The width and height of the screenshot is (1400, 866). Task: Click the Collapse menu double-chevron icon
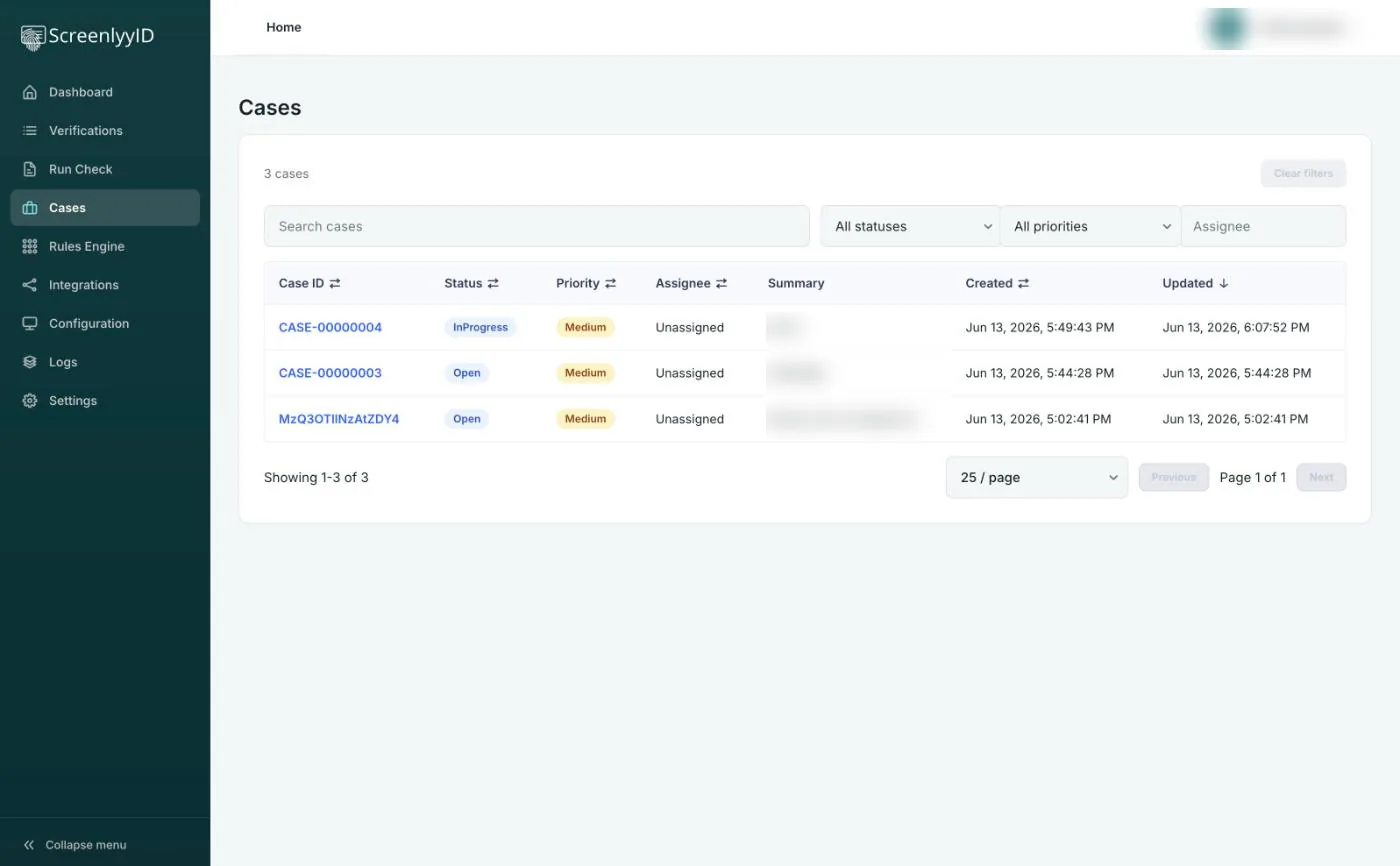[29, 845]
